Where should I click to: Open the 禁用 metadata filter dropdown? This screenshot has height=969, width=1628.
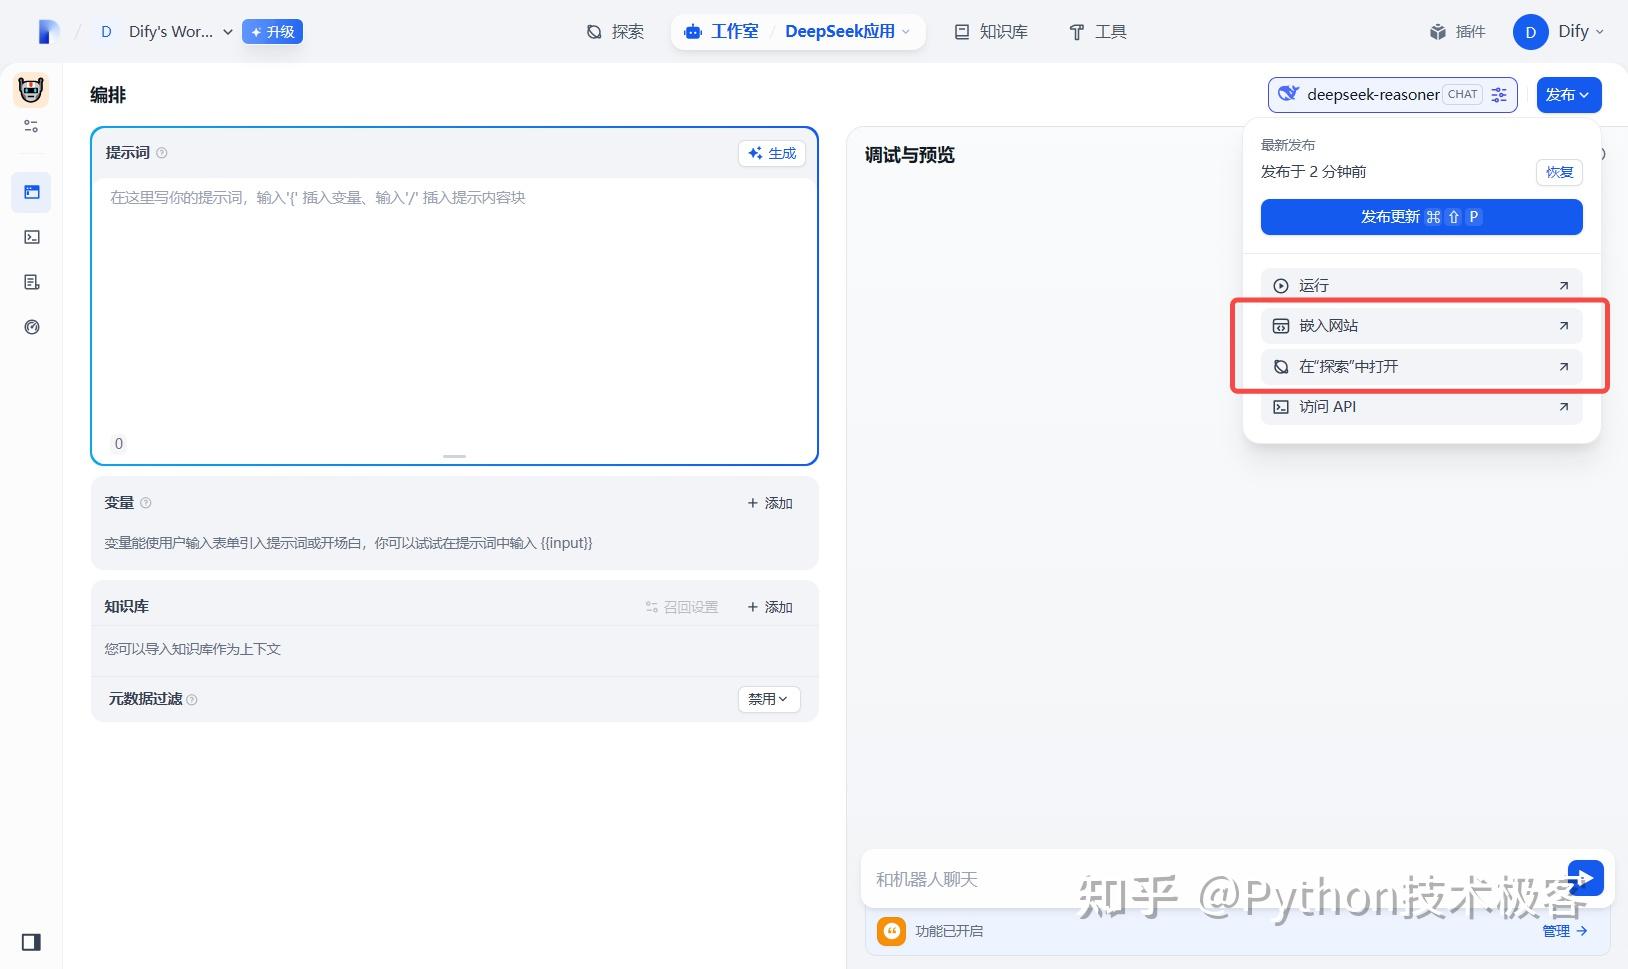(769, 699)
